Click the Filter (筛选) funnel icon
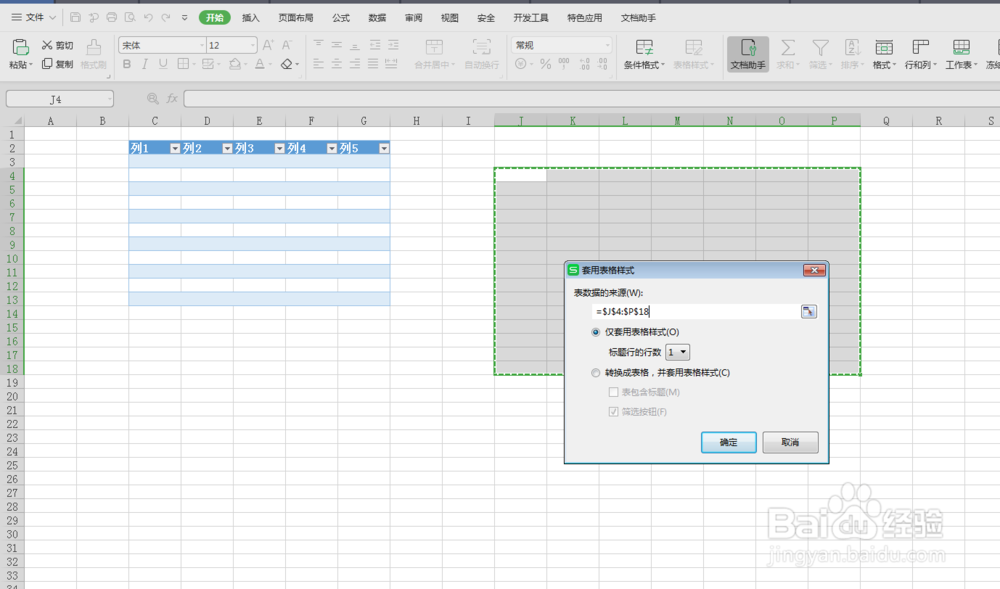 coord(820,48)
